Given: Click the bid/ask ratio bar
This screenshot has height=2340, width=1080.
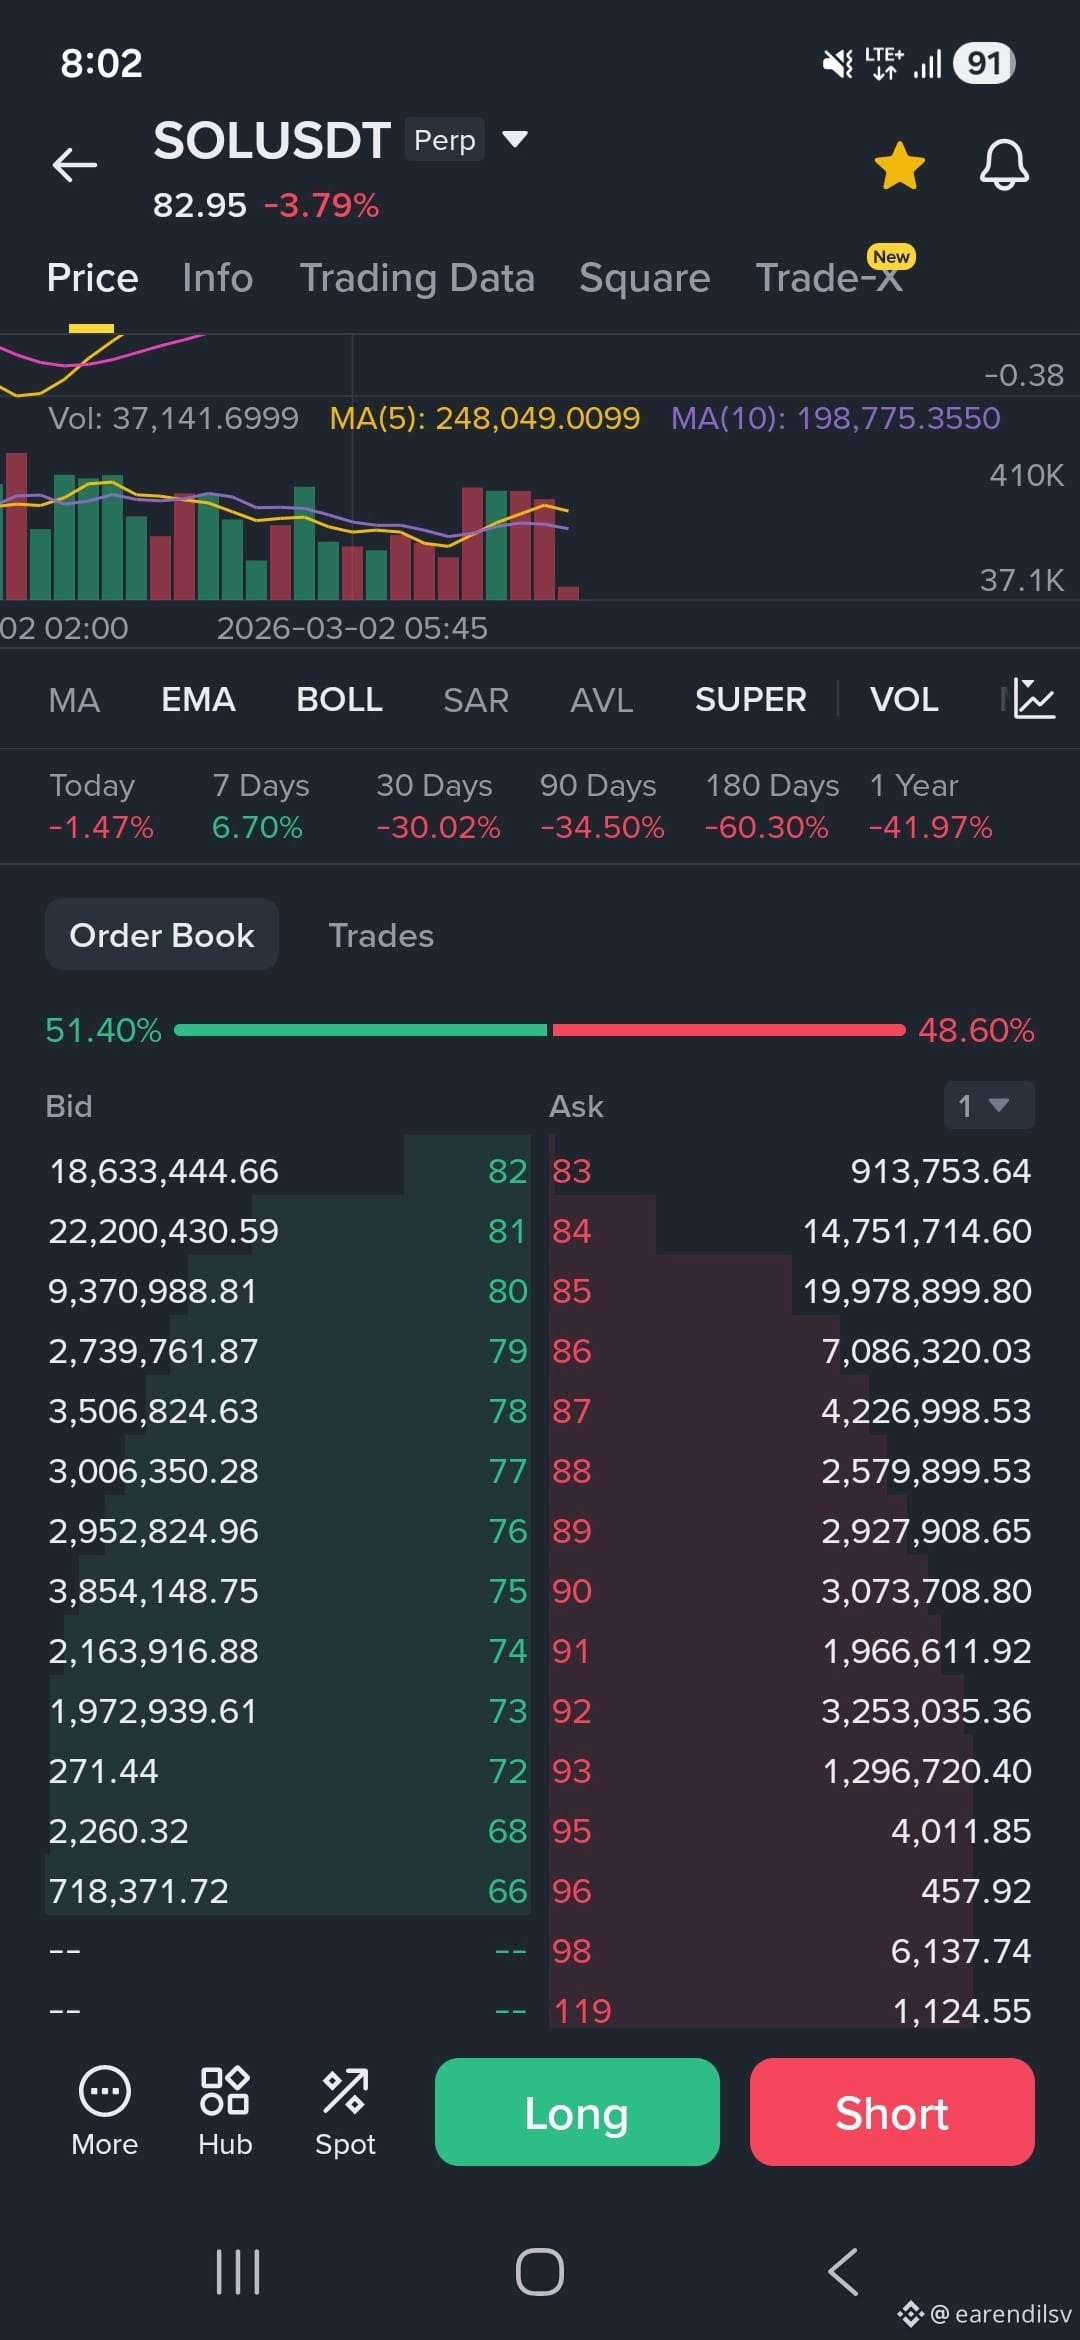Looking at the screenshot, I should 540,1030.
